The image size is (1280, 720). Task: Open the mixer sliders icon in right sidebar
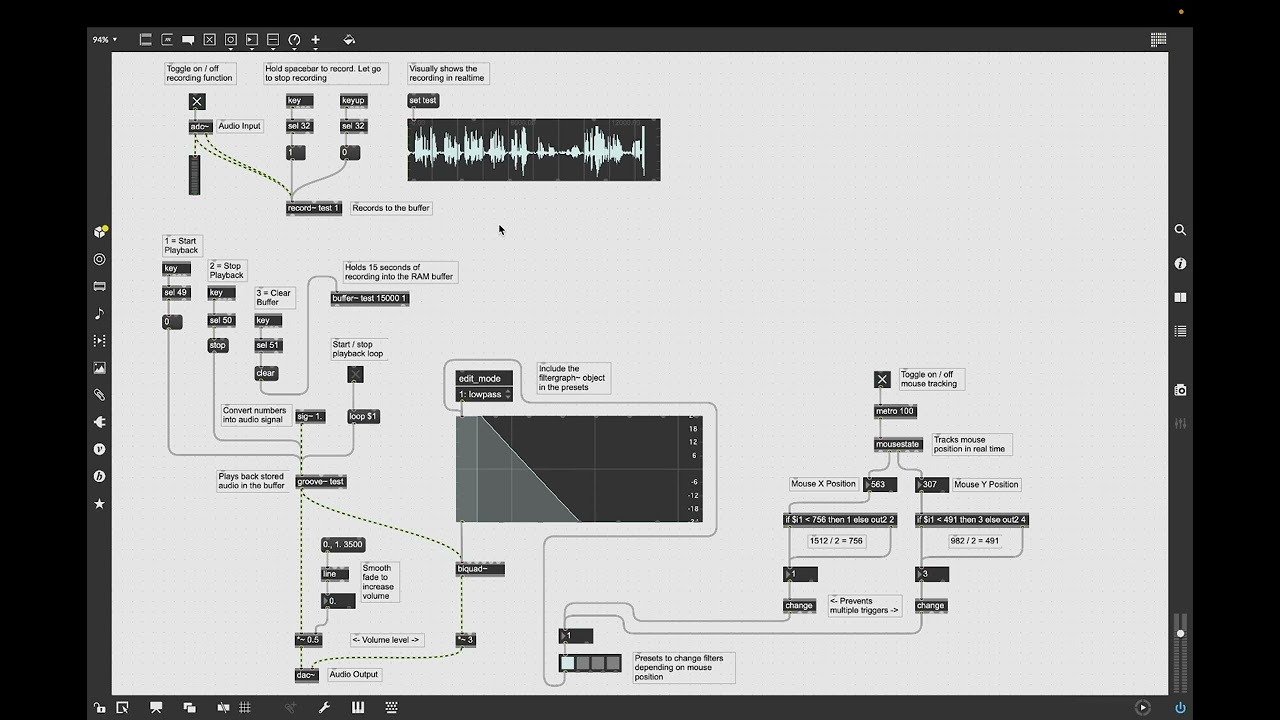1180,423
